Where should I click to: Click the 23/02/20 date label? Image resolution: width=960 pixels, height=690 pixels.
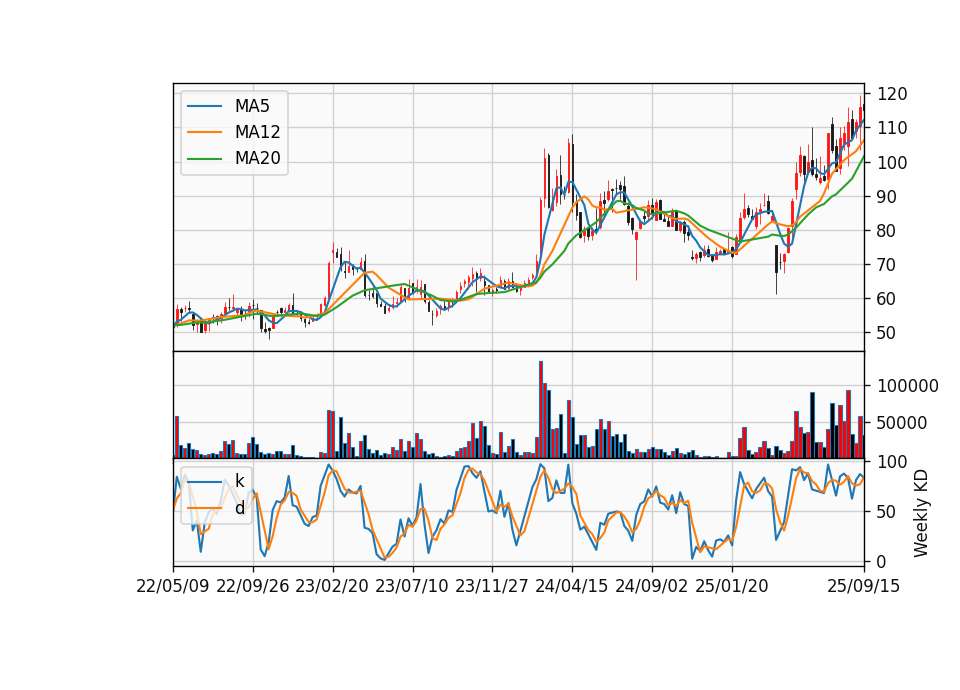pyautogui.click(x=332, y=586)
